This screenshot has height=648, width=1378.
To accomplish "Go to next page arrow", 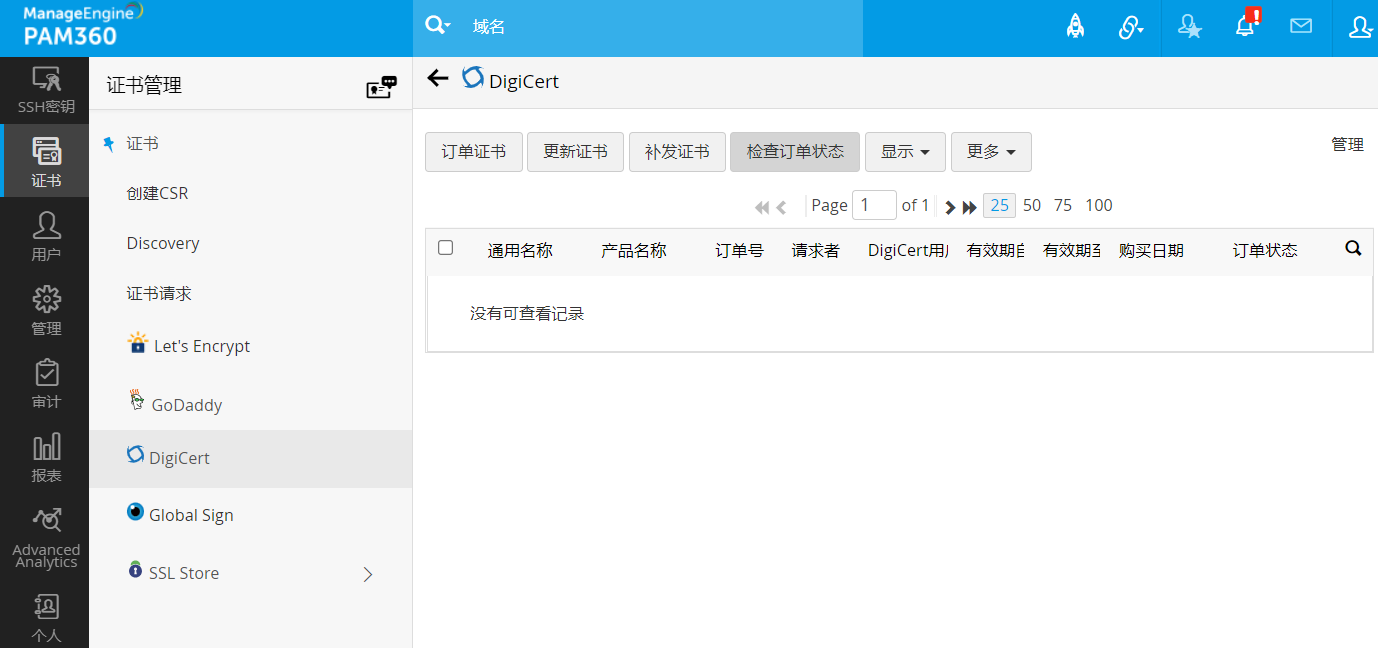I will pos(950,207).
